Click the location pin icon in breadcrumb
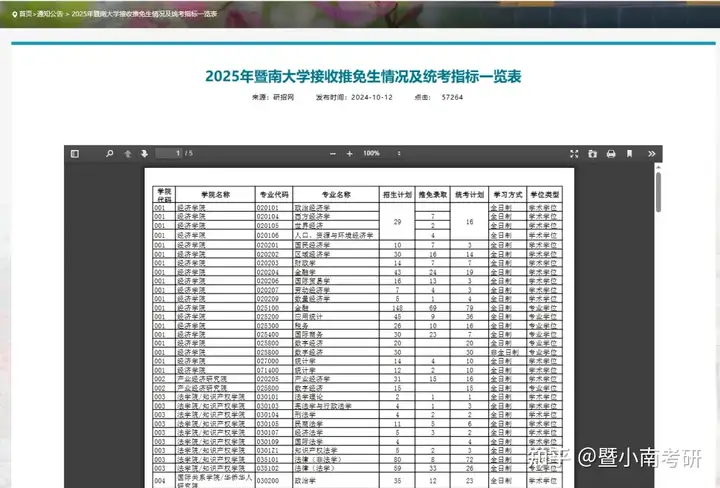This screenshot has width=720, height=488. click(x=15, y=14)
